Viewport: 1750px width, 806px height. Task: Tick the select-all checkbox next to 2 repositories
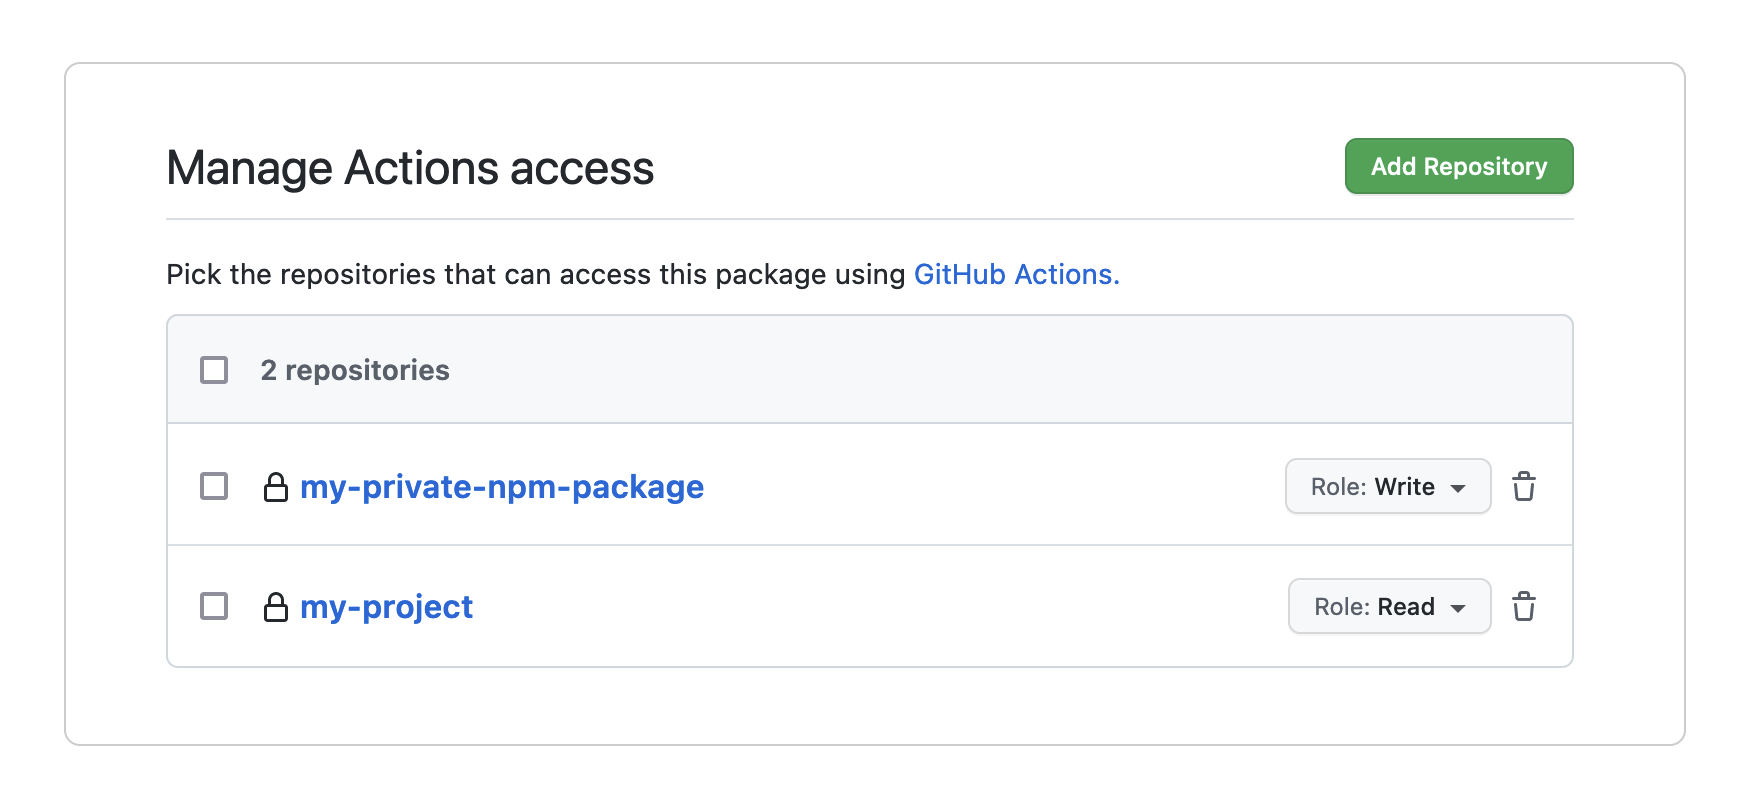coord(214,370)
